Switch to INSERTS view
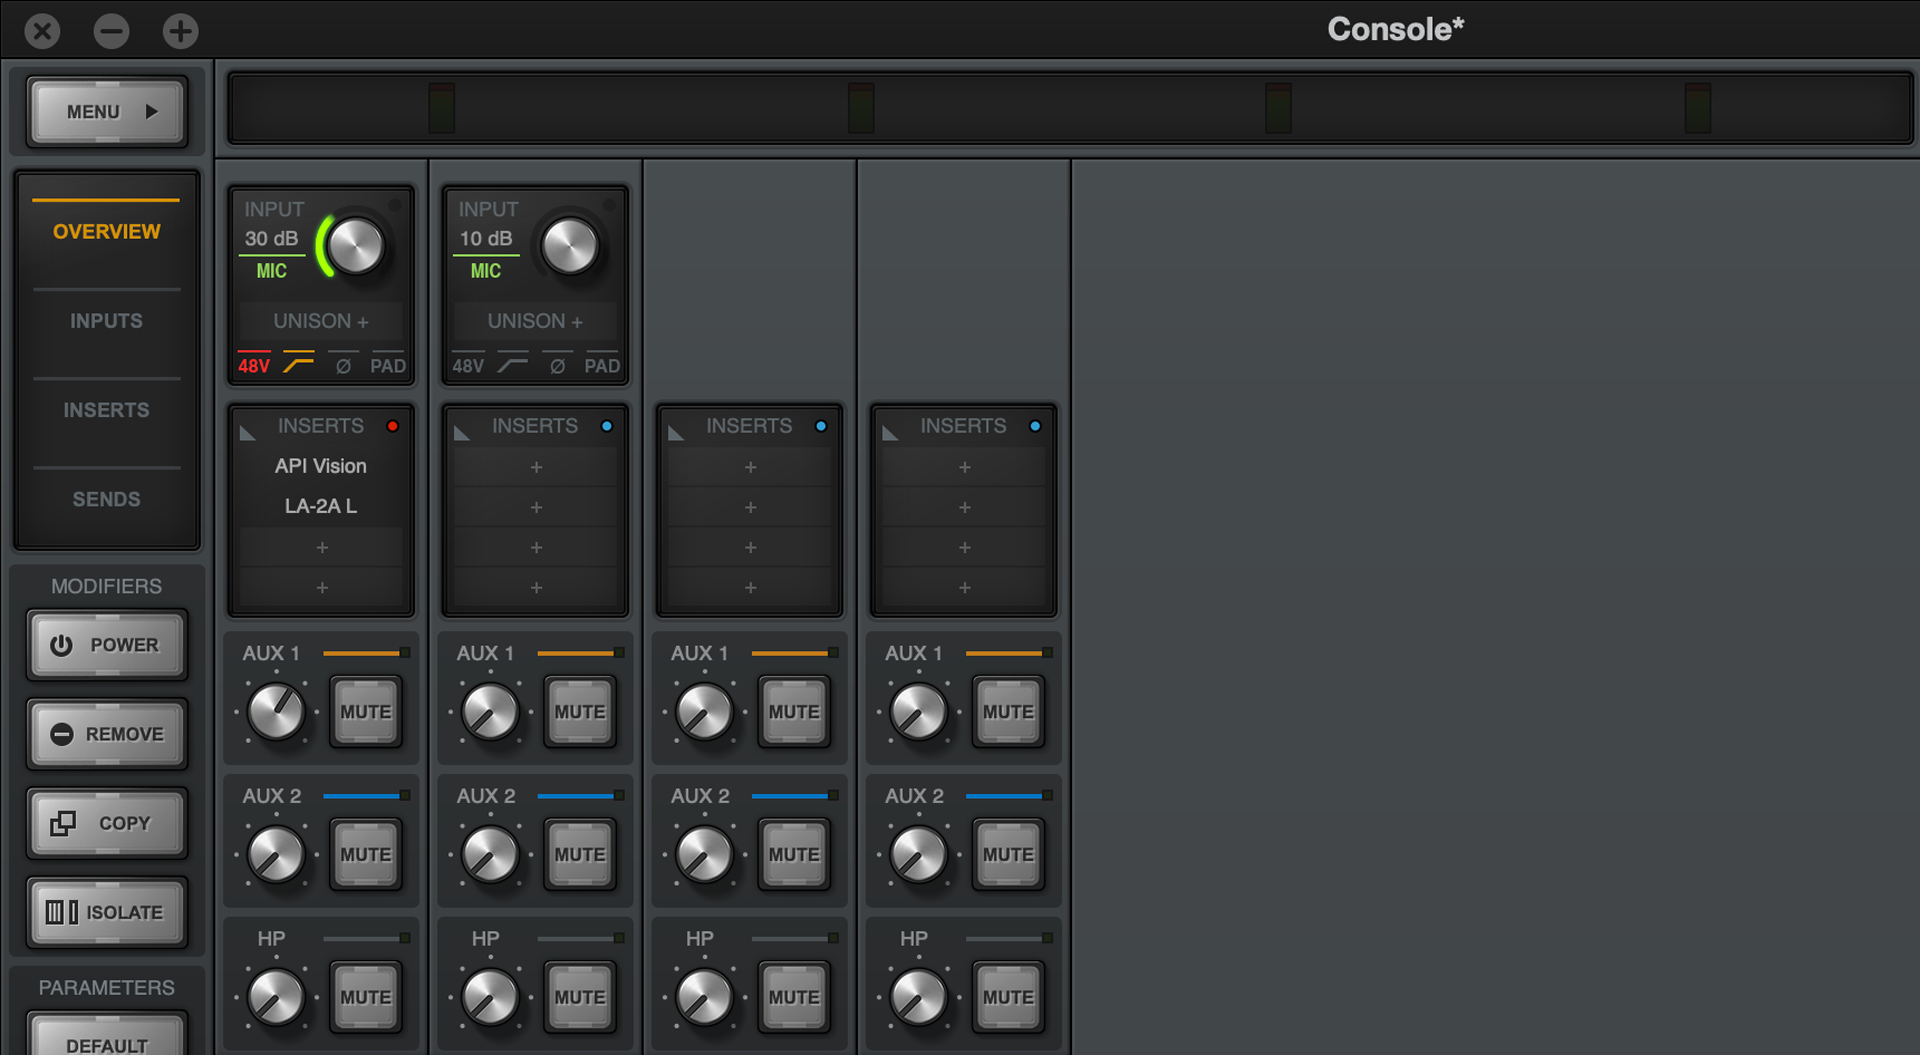The width and height of the screenshot is (1920, 1055). tap(106, 410)
